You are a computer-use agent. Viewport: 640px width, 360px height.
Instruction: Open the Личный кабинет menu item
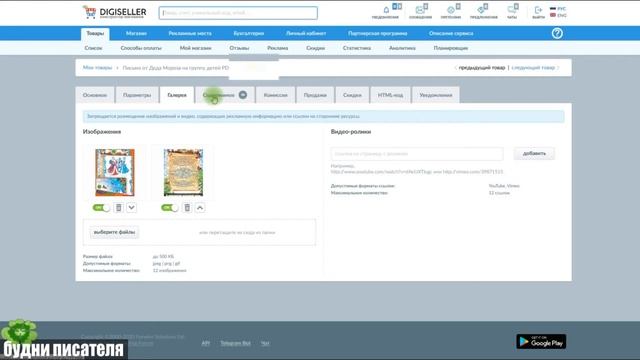pos(306,33)
